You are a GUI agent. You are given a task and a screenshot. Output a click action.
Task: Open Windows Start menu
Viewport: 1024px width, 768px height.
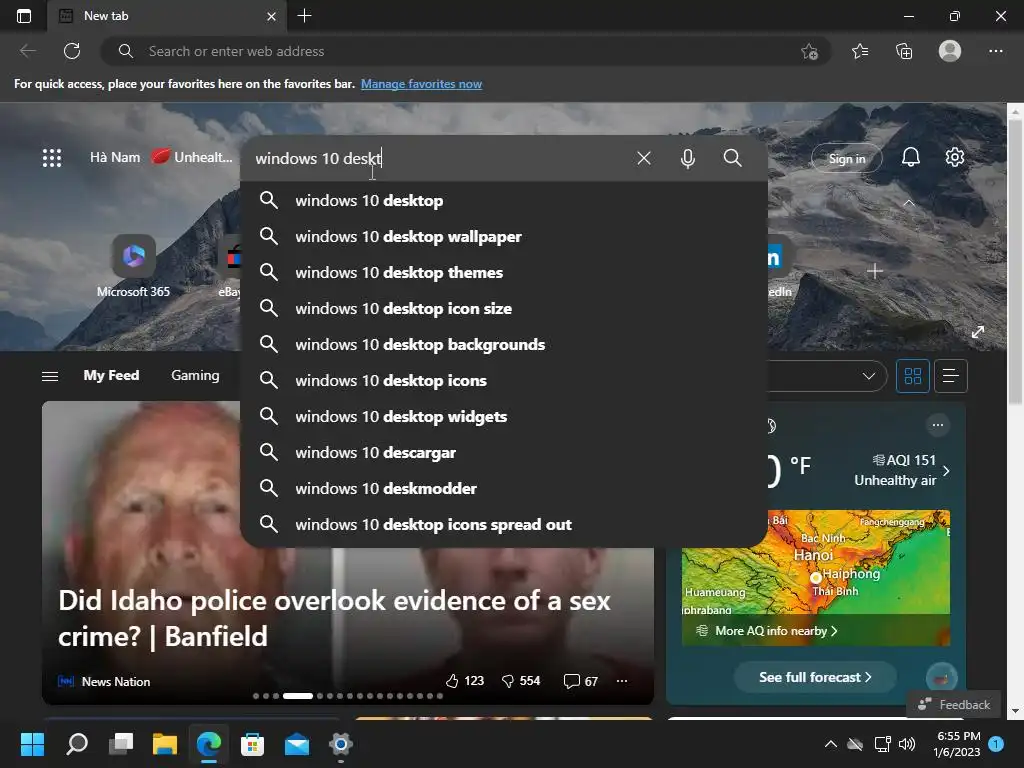tap(32, 744)
